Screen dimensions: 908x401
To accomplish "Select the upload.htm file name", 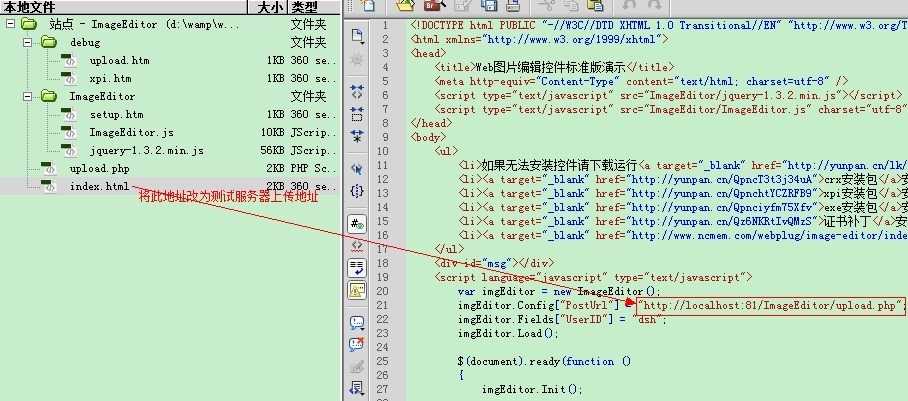I will click(119, 61).
